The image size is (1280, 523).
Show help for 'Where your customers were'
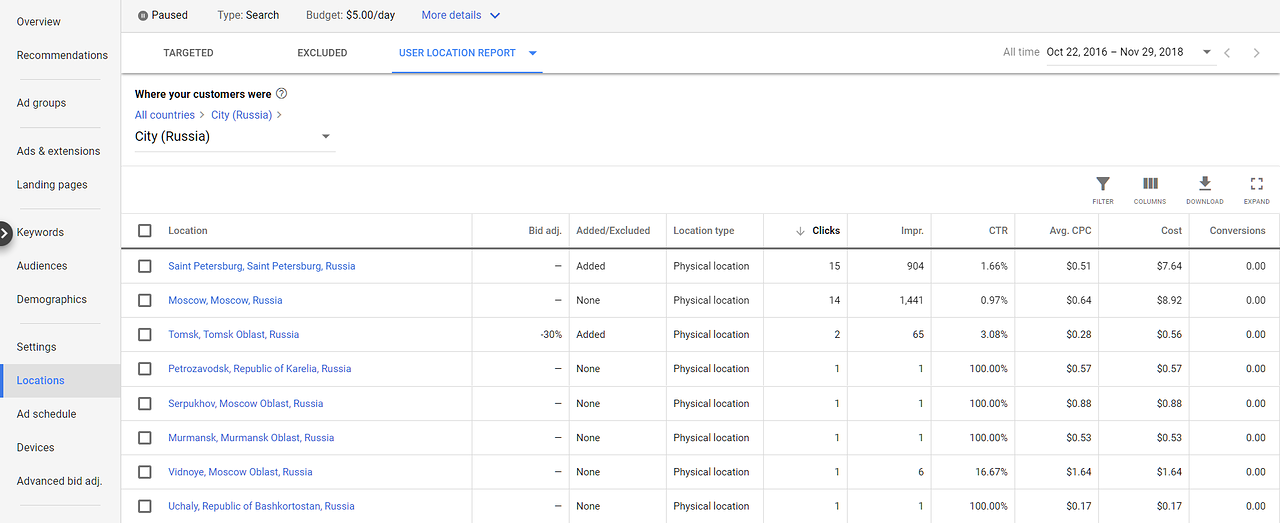281,94
